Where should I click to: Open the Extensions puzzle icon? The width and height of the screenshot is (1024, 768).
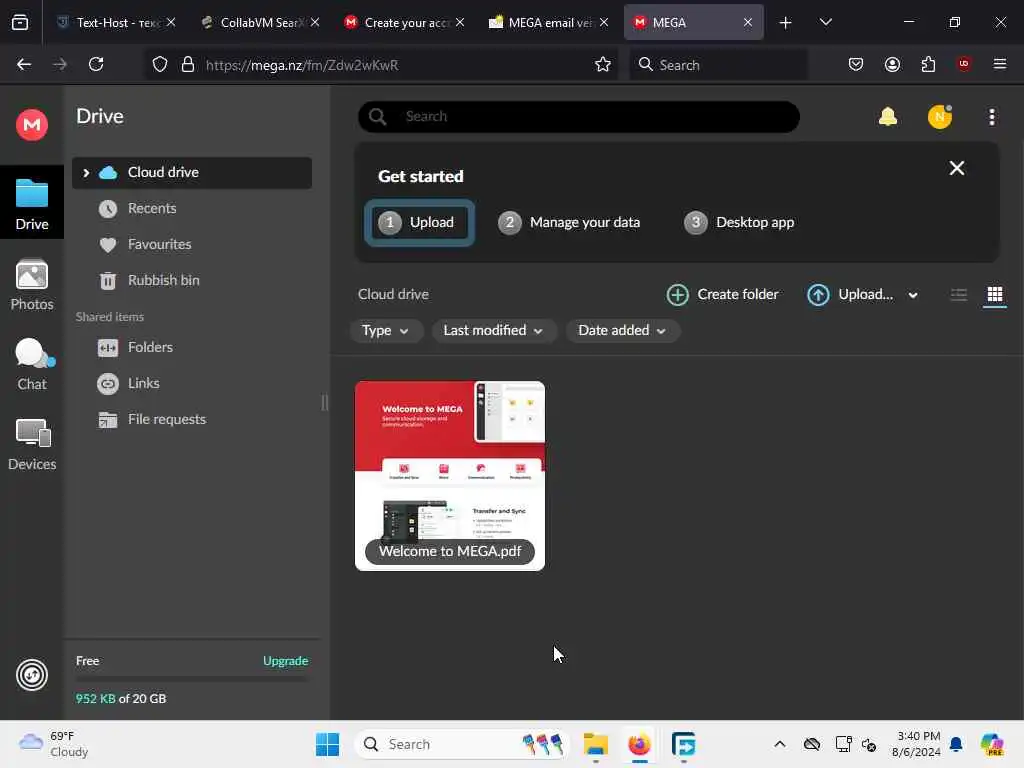928,64
